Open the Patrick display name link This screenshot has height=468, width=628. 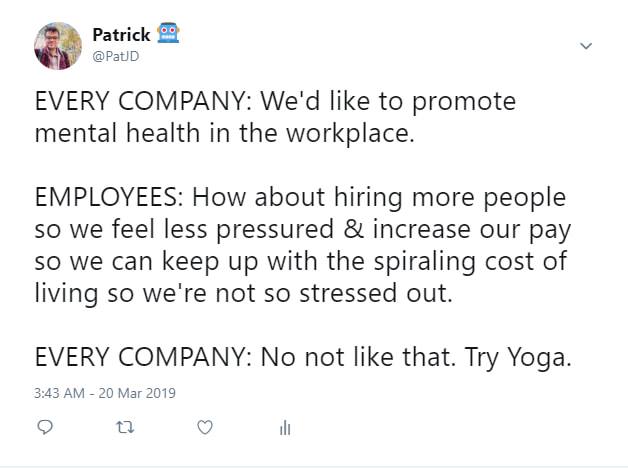tap(121, 35)
